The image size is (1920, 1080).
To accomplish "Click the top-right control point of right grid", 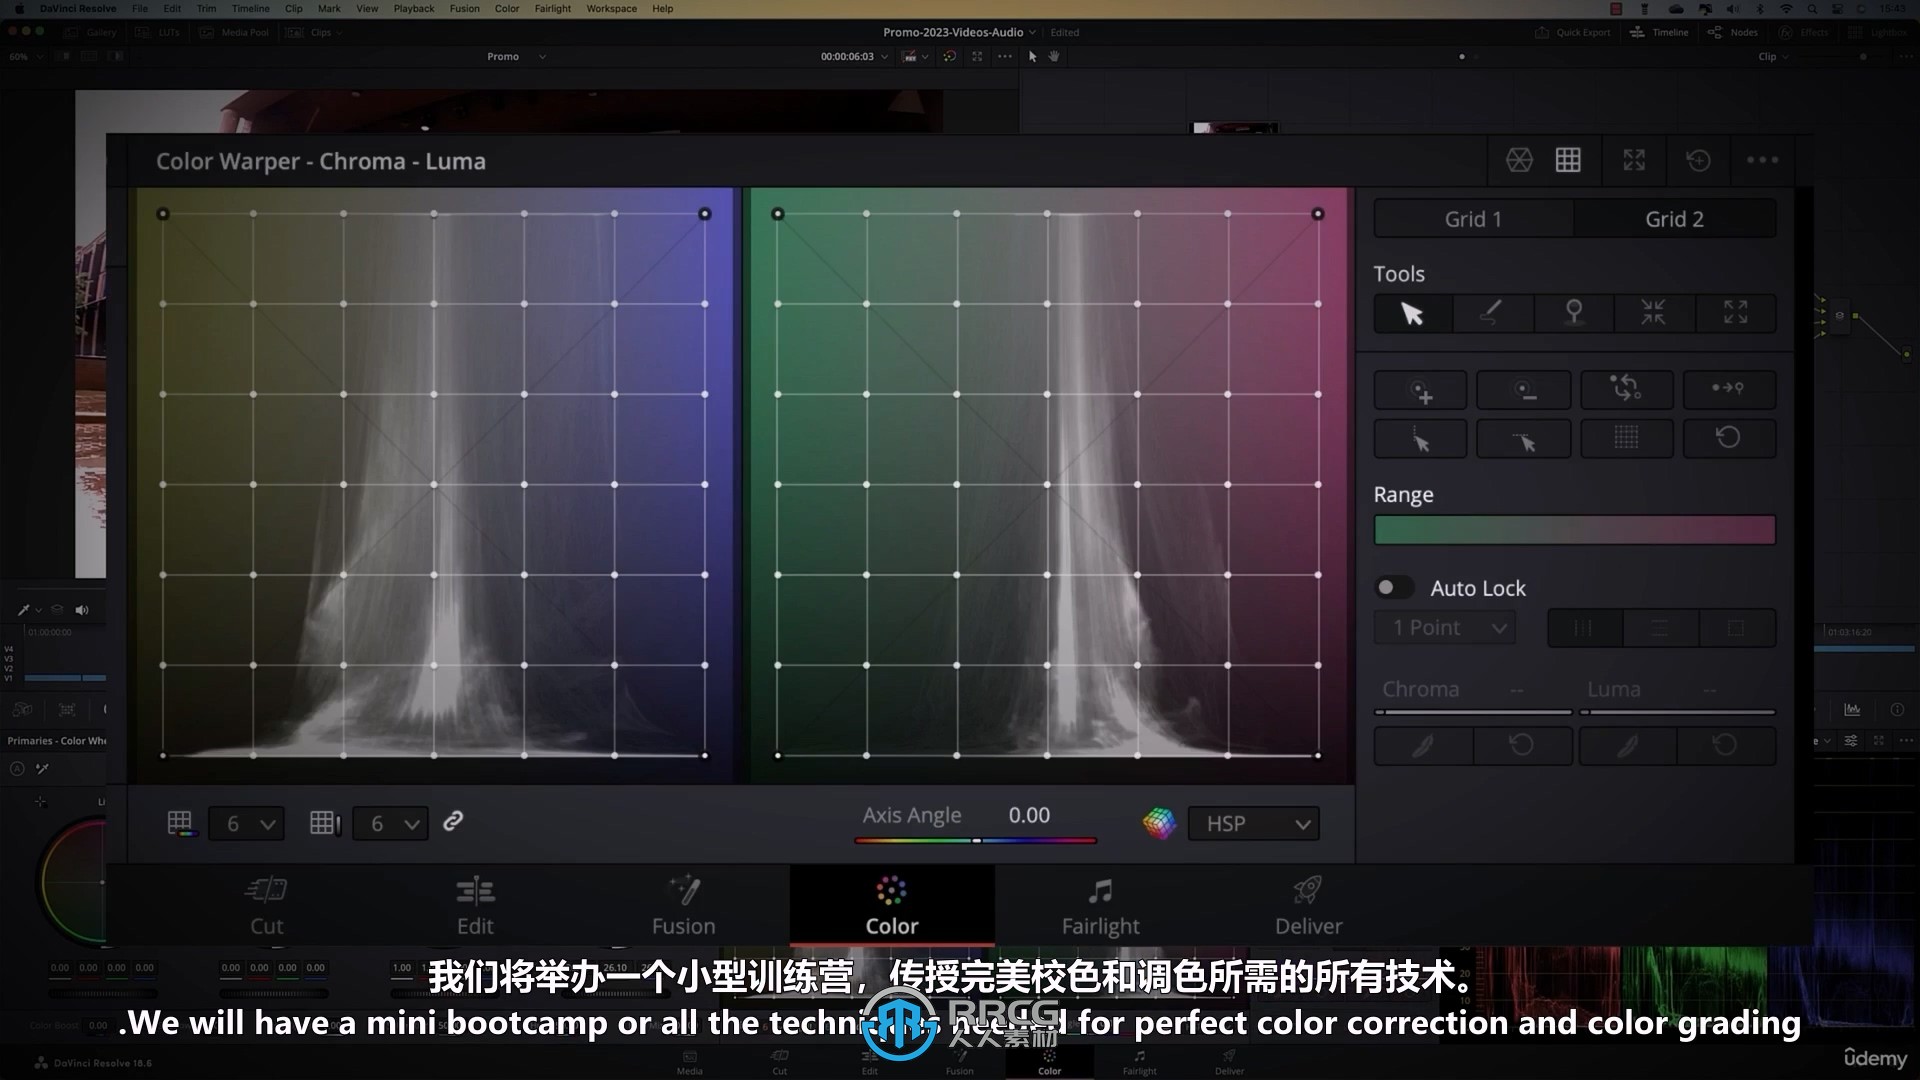I will [1318, 214].
